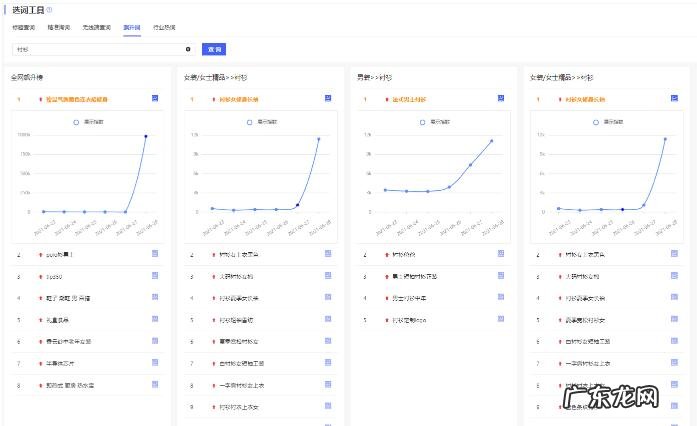
Task: Open the rank 8 keyword in 全网飙升榜
Action: click(70, 385)
